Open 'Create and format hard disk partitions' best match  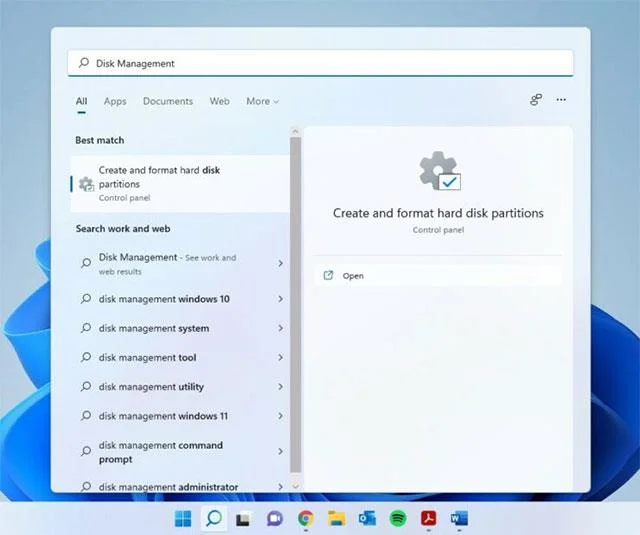click(180, 184)
